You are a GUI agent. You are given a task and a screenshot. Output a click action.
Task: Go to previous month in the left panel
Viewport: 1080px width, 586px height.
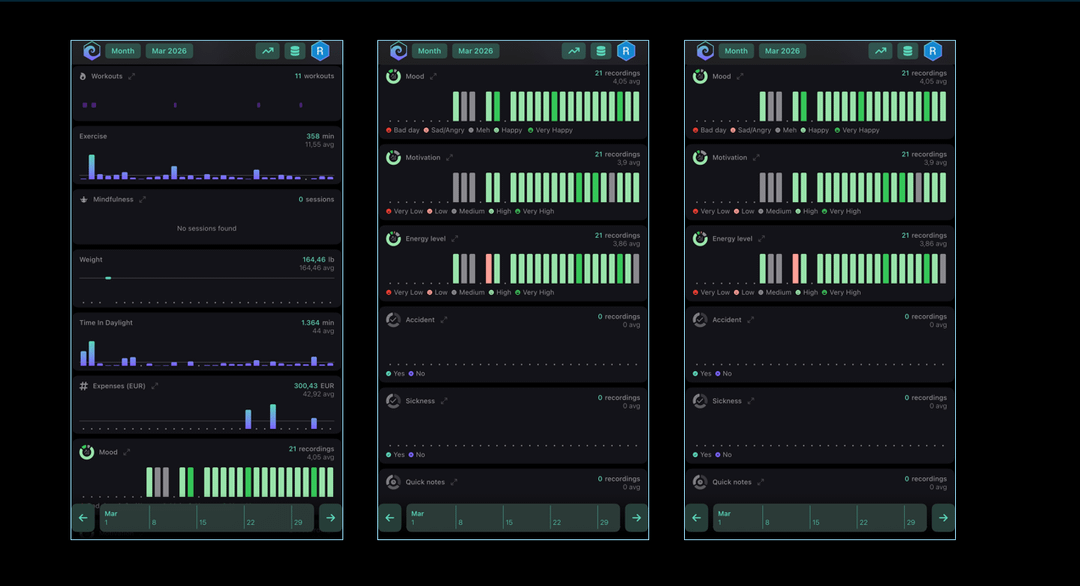click(83, 518)
